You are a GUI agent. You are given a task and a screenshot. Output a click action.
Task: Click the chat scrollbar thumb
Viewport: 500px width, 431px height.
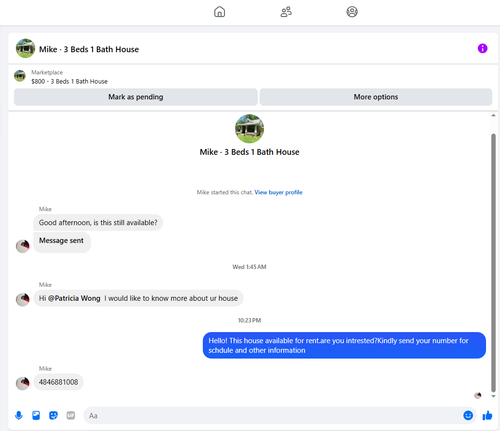click(493, 263)
